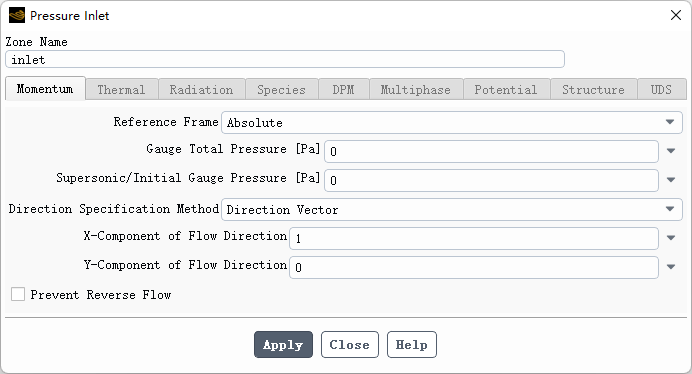Open Gauge Total Pressure options arrow
This screenshot has height=374, width=692.
coord(671,151)
